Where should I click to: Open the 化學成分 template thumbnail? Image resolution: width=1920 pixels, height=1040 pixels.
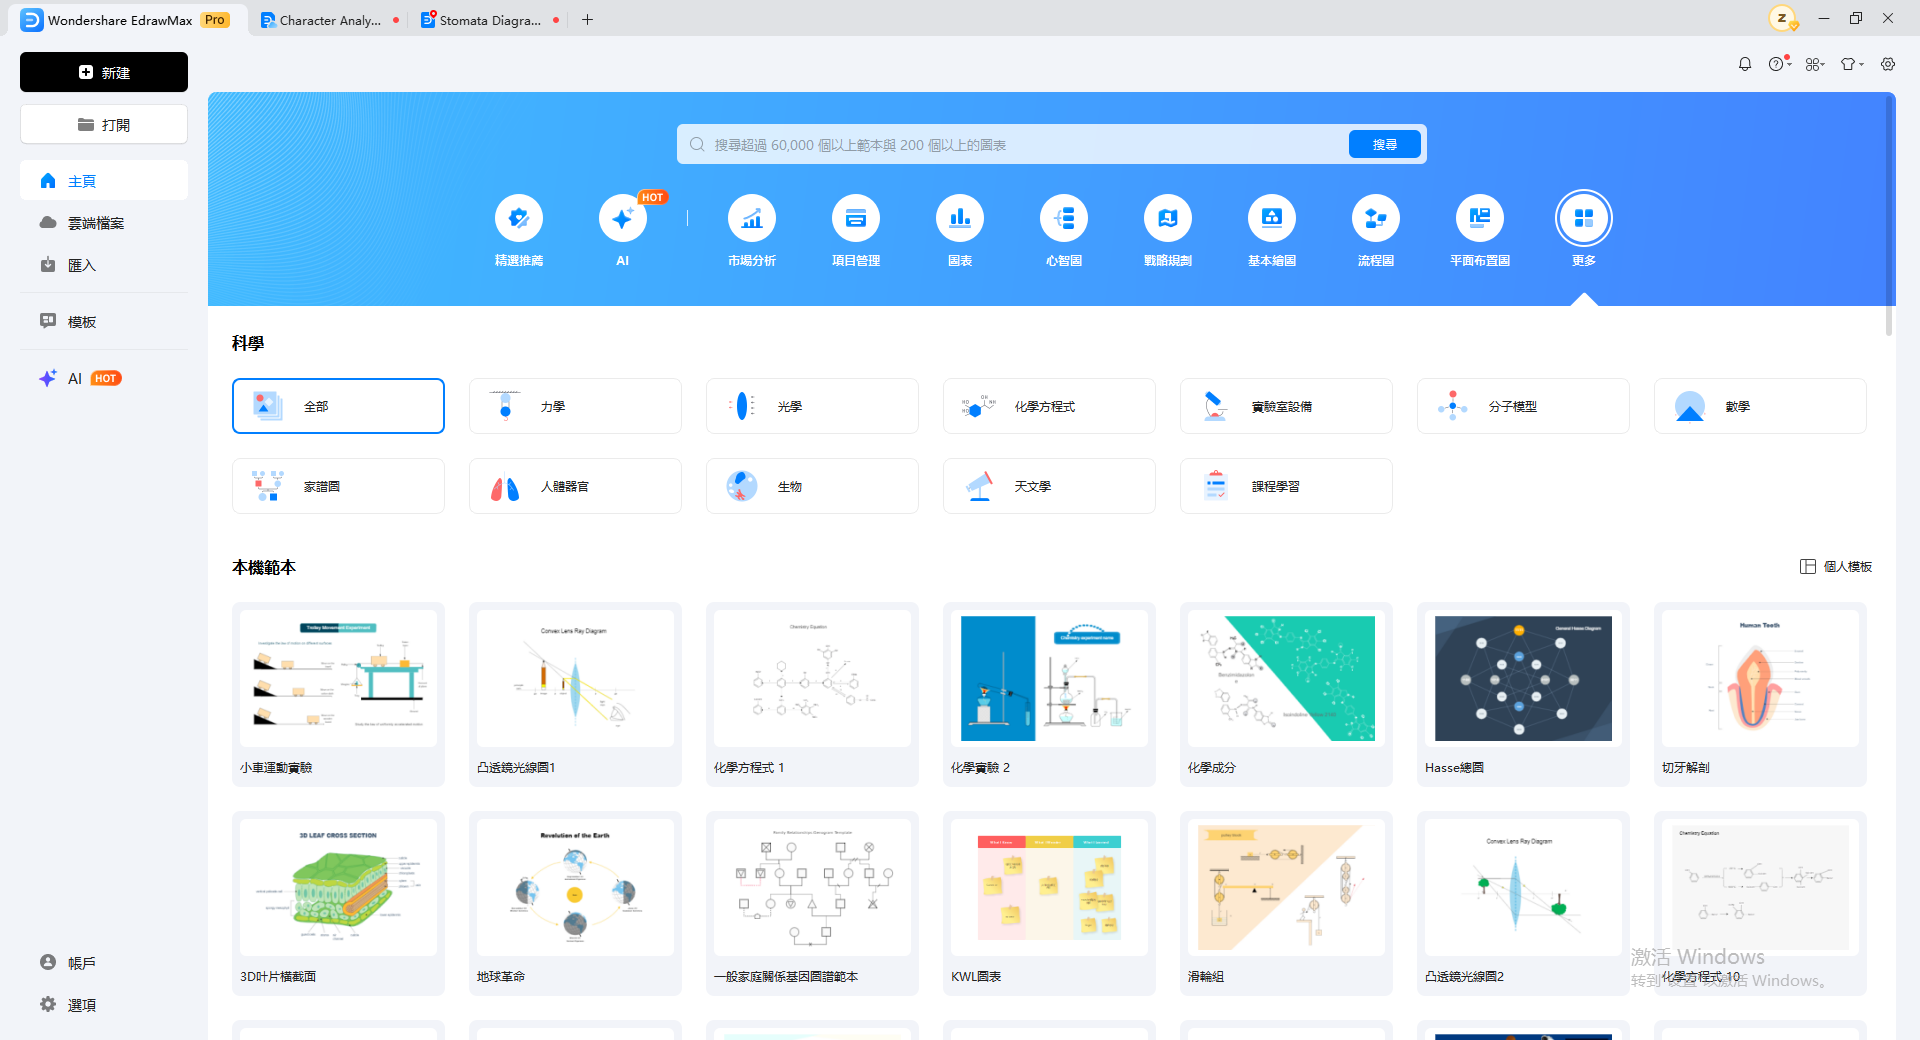point(1286,679)
